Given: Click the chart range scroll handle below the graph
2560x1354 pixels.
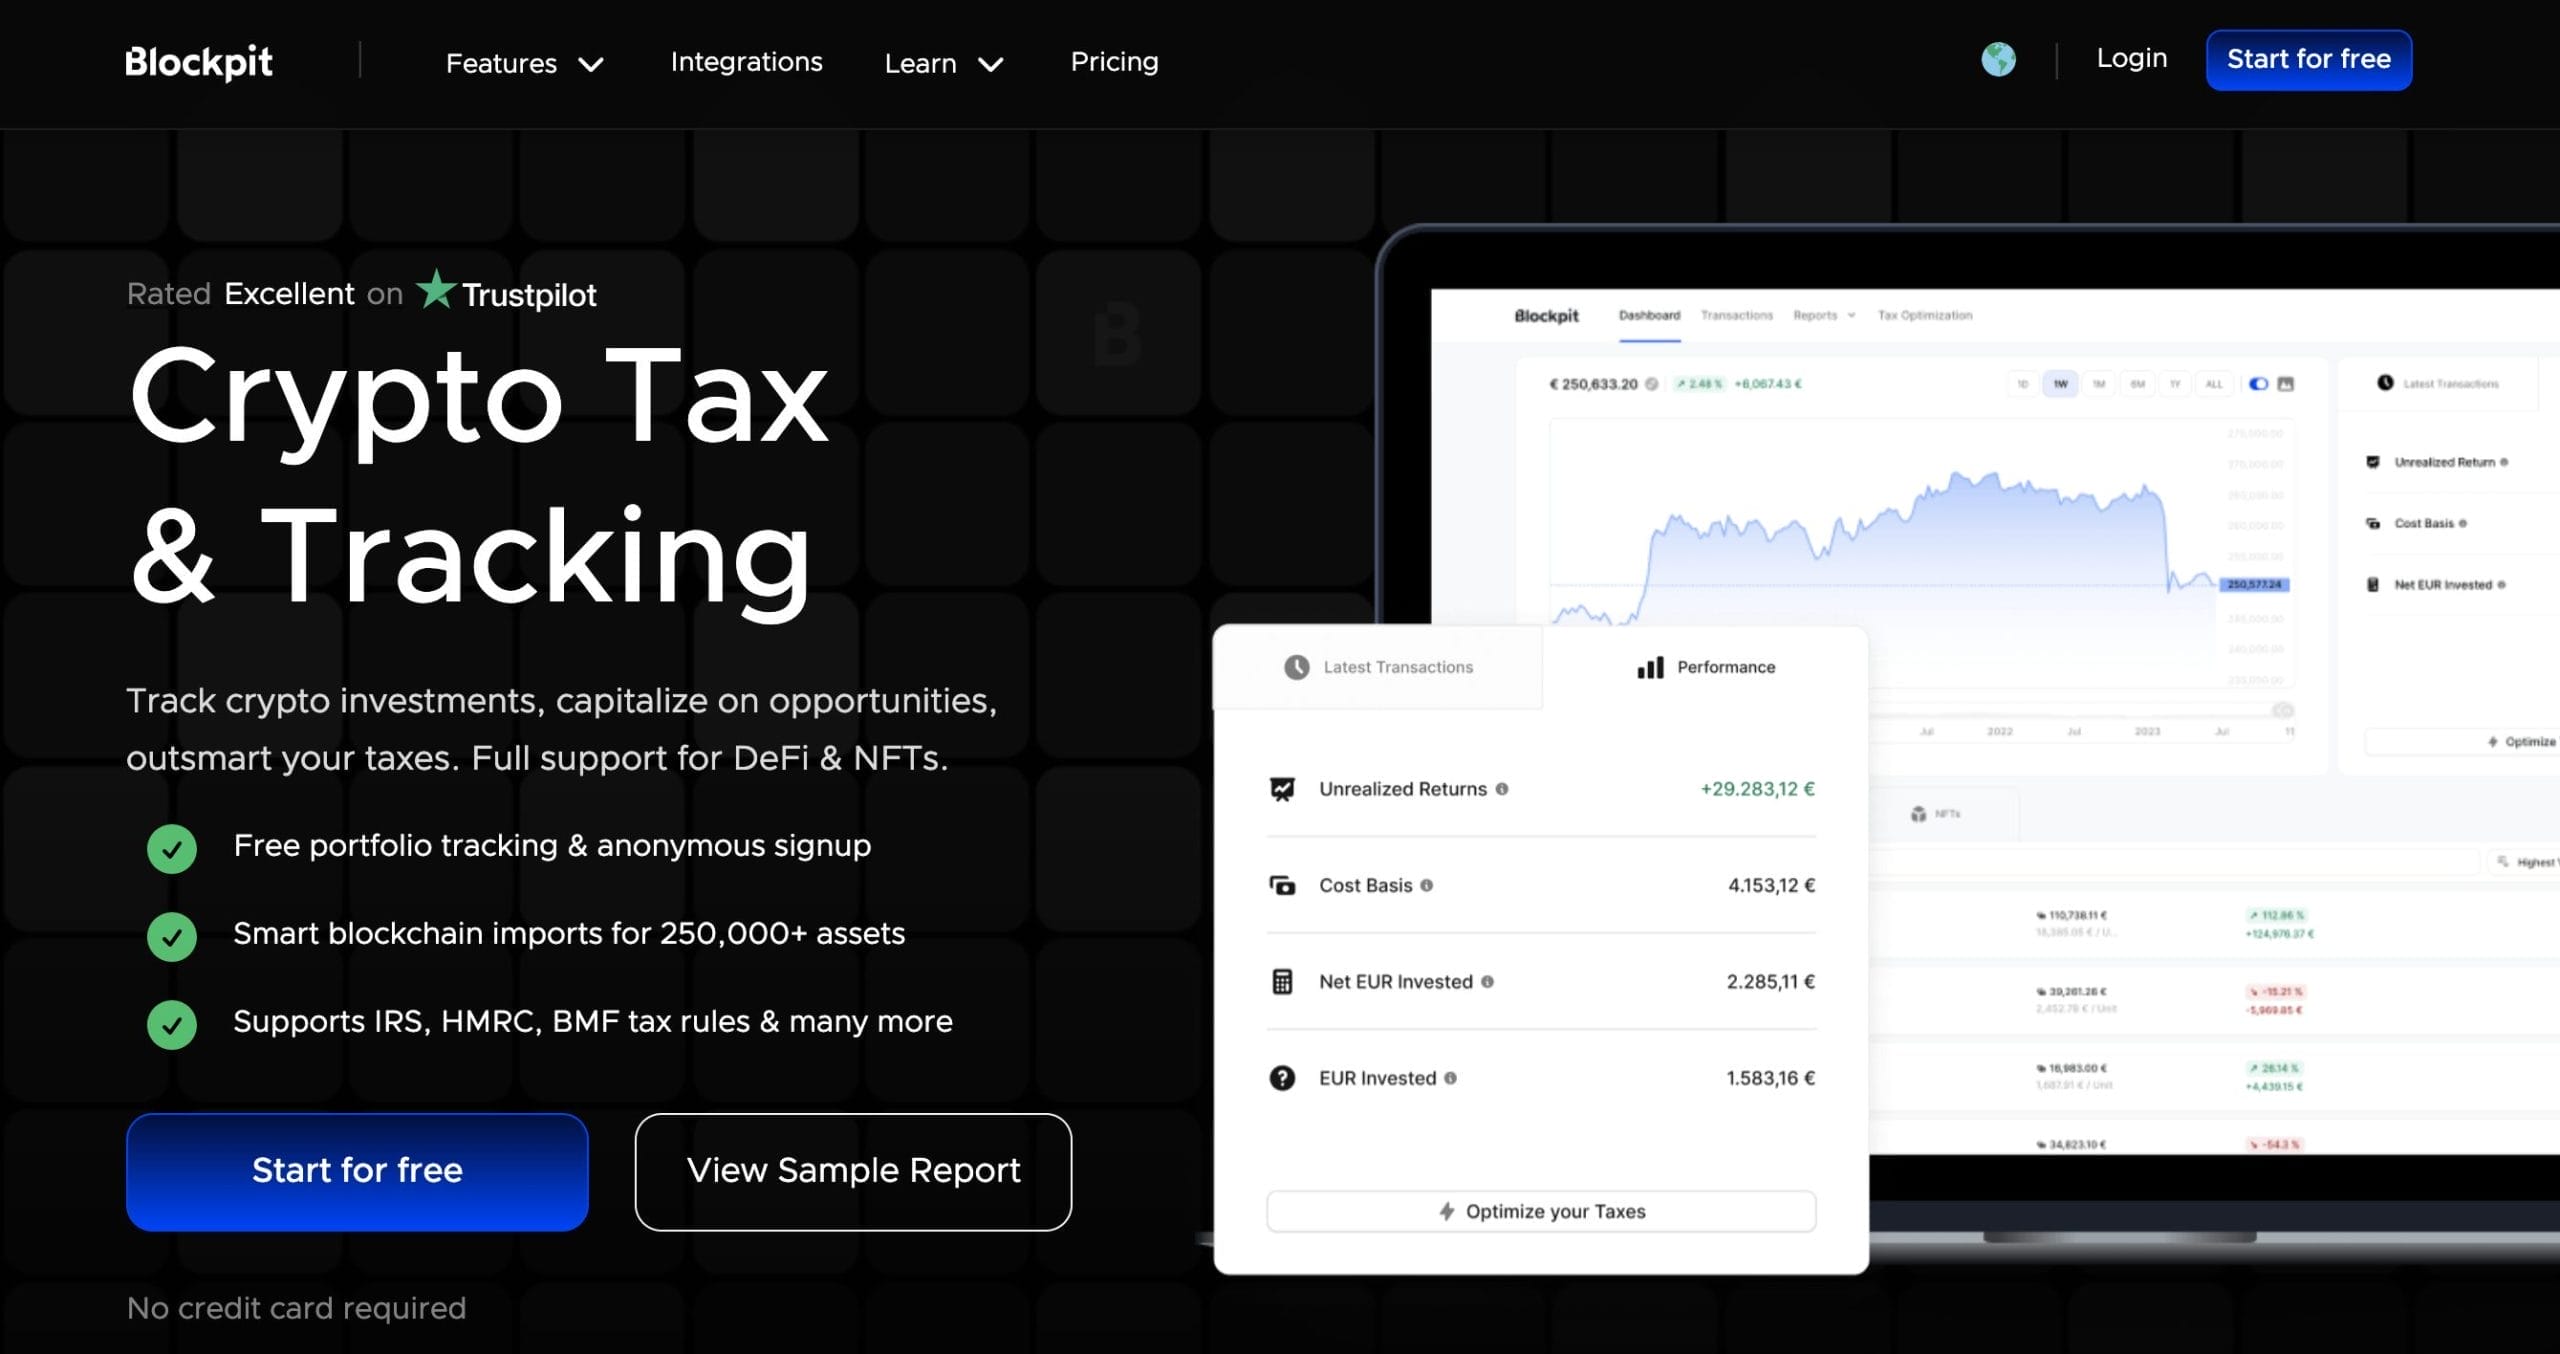Looking at the screenshot, I should 2282,710.
